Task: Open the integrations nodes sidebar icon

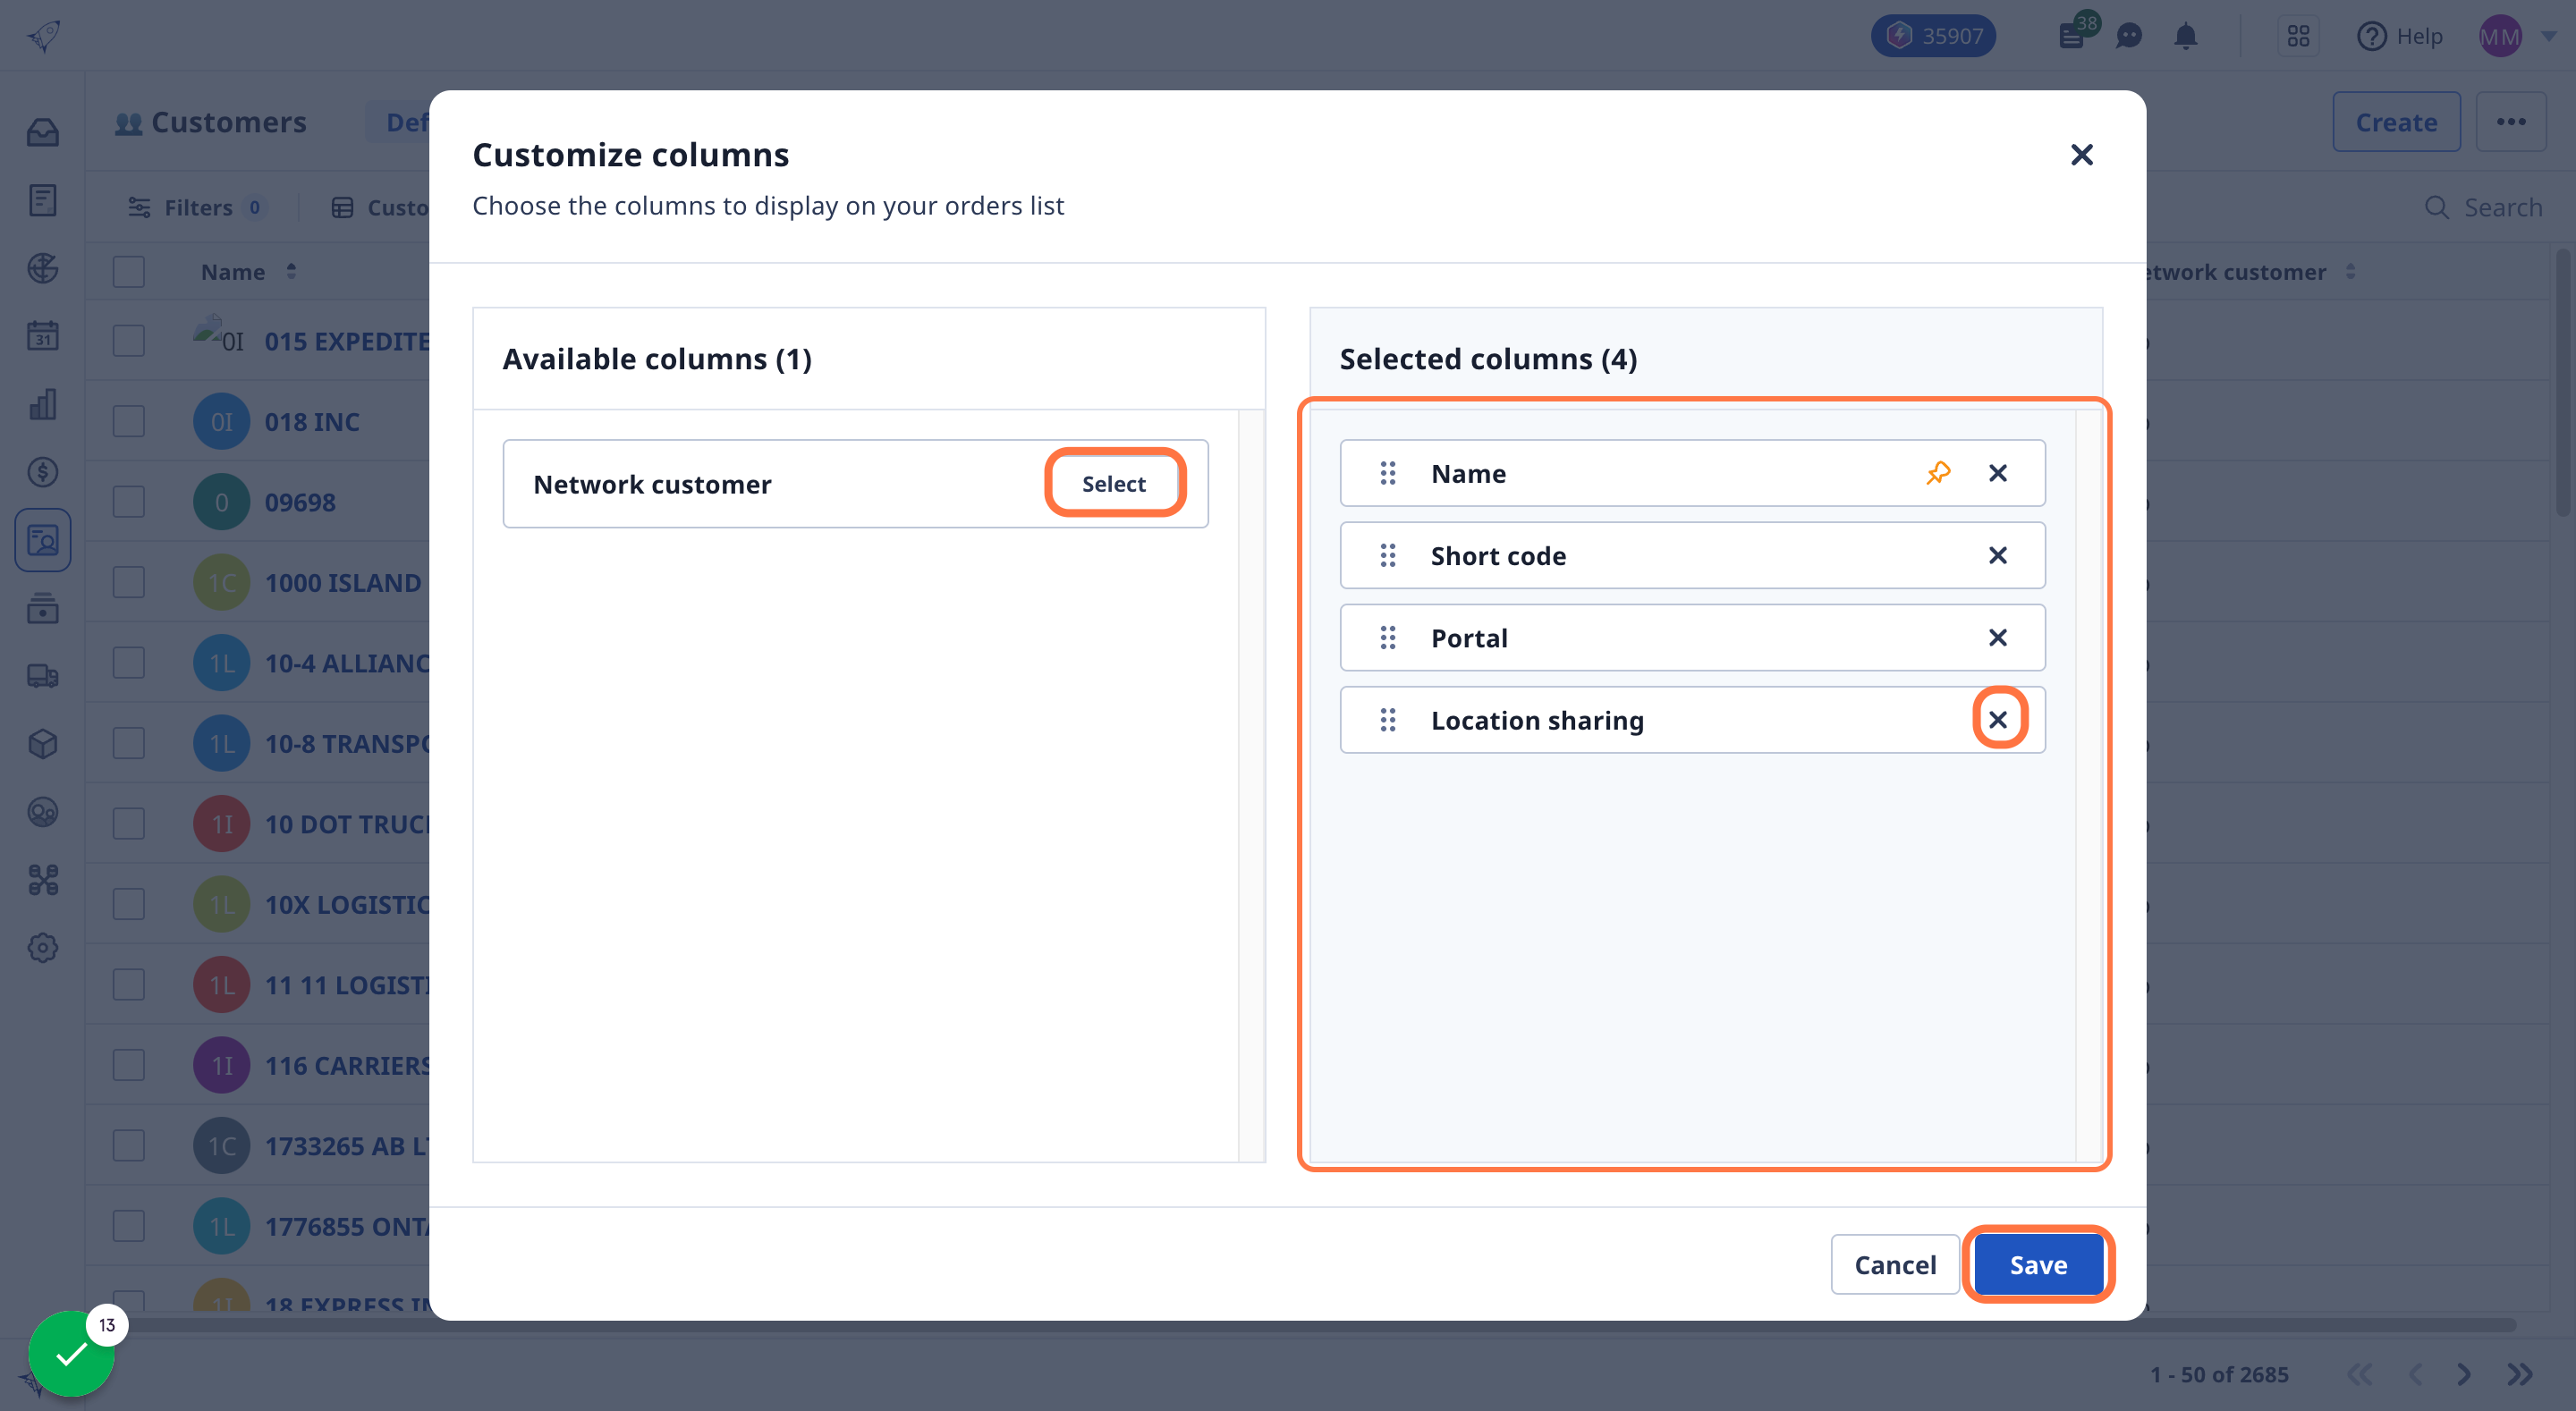Action: (42, 880)
